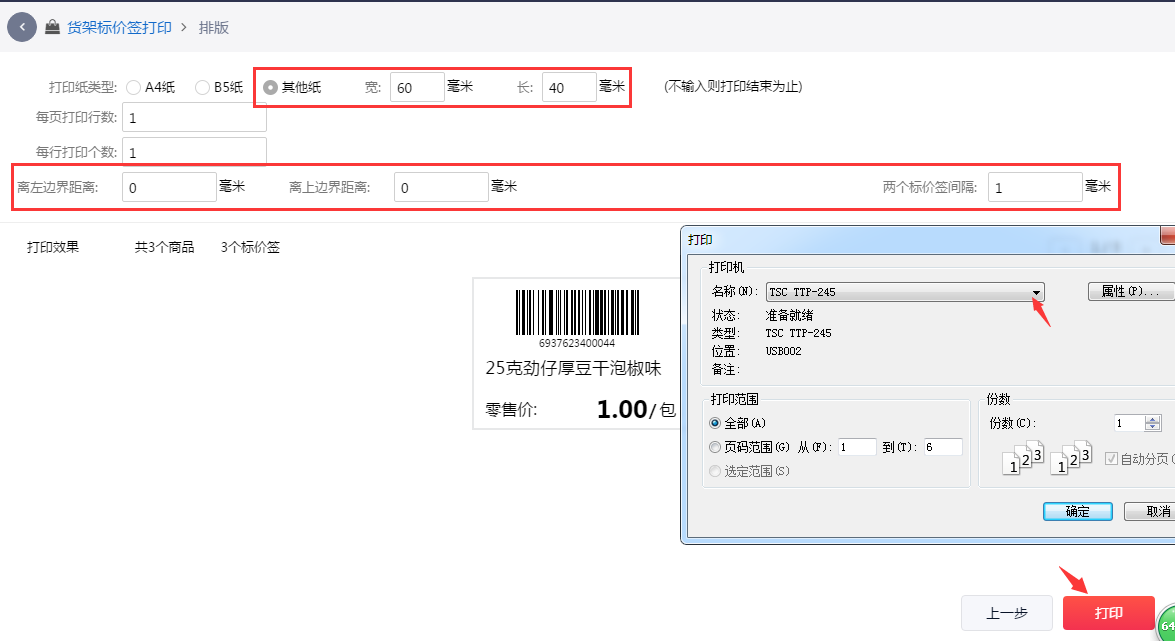The image size is (1175, 641).
Task: Click the paper width field showing 60
Action: (x=417, y=87)
